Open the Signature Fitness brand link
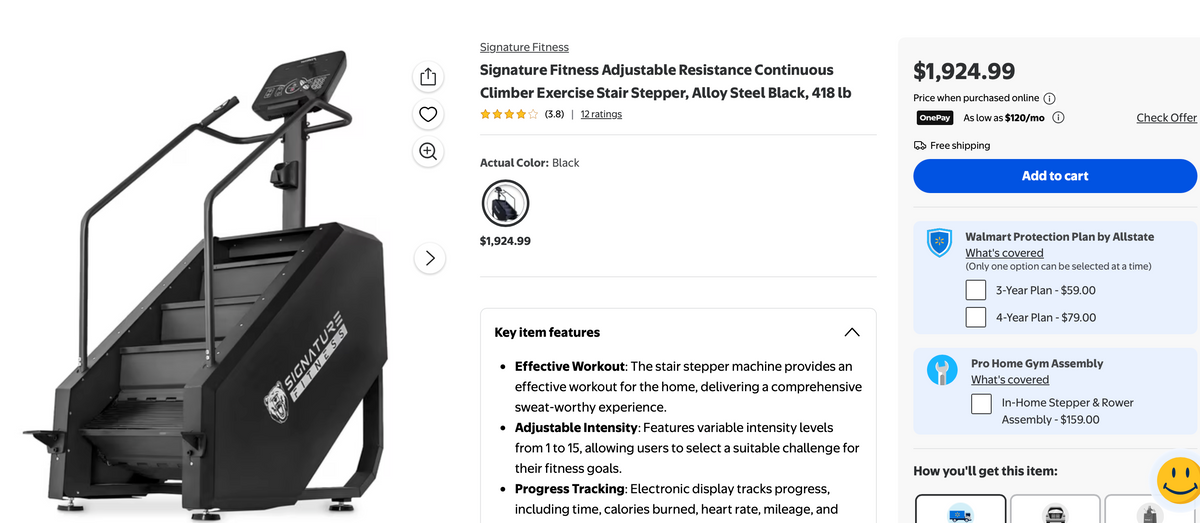Screen dimensions: 1200x523 [x=524, y=47]
